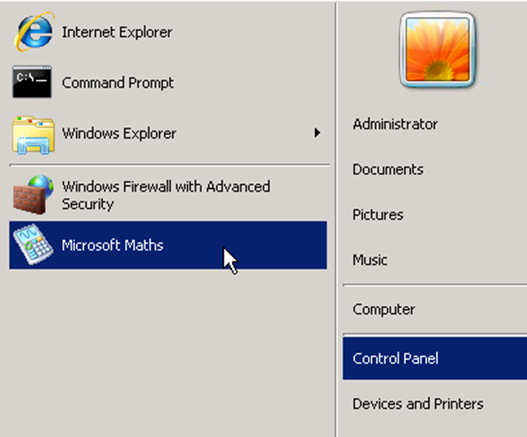This screenshot has width=527, height=437.
Task: Click the Command Prompt console icon
Action: click(32, 82)
